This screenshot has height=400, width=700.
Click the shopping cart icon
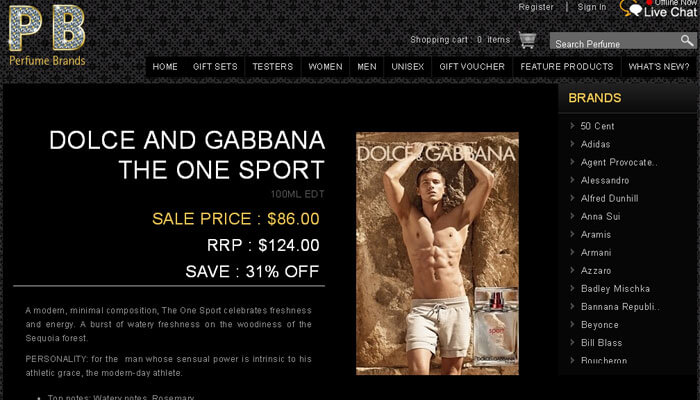pyautogui.click(x=527, y=40)
